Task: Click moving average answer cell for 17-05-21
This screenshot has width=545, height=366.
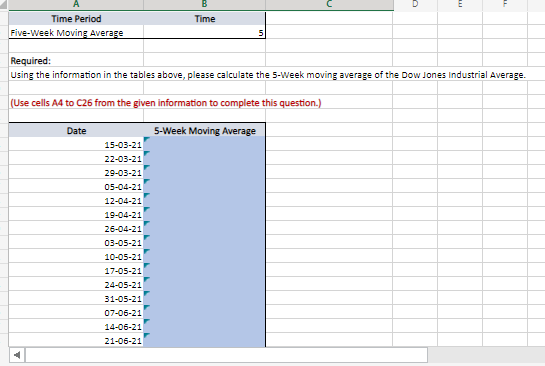Action: coord(204,270)
